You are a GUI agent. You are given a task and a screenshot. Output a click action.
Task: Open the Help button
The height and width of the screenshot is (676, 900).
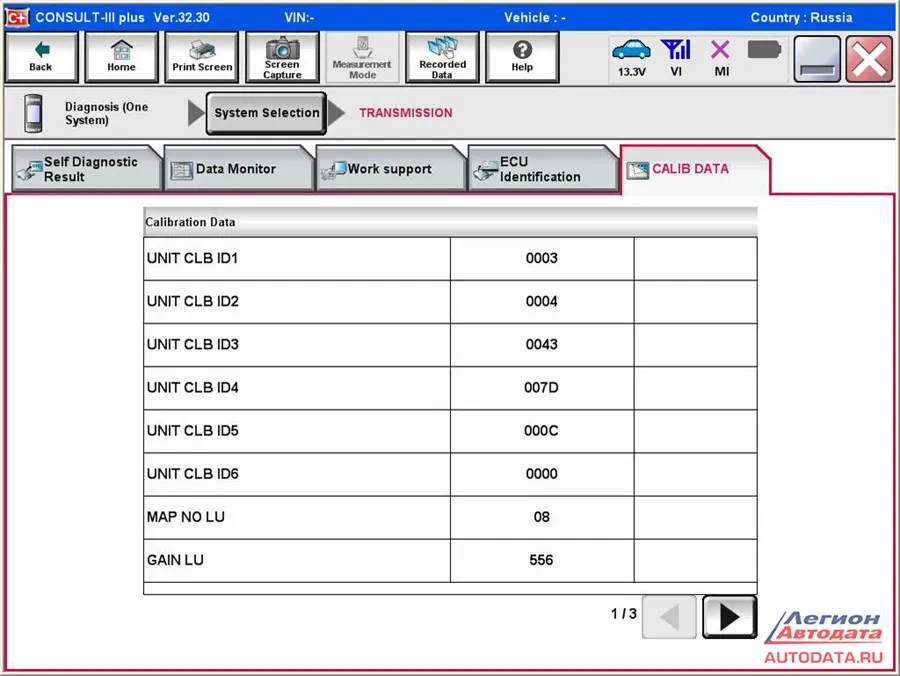(x=521, y=57)
